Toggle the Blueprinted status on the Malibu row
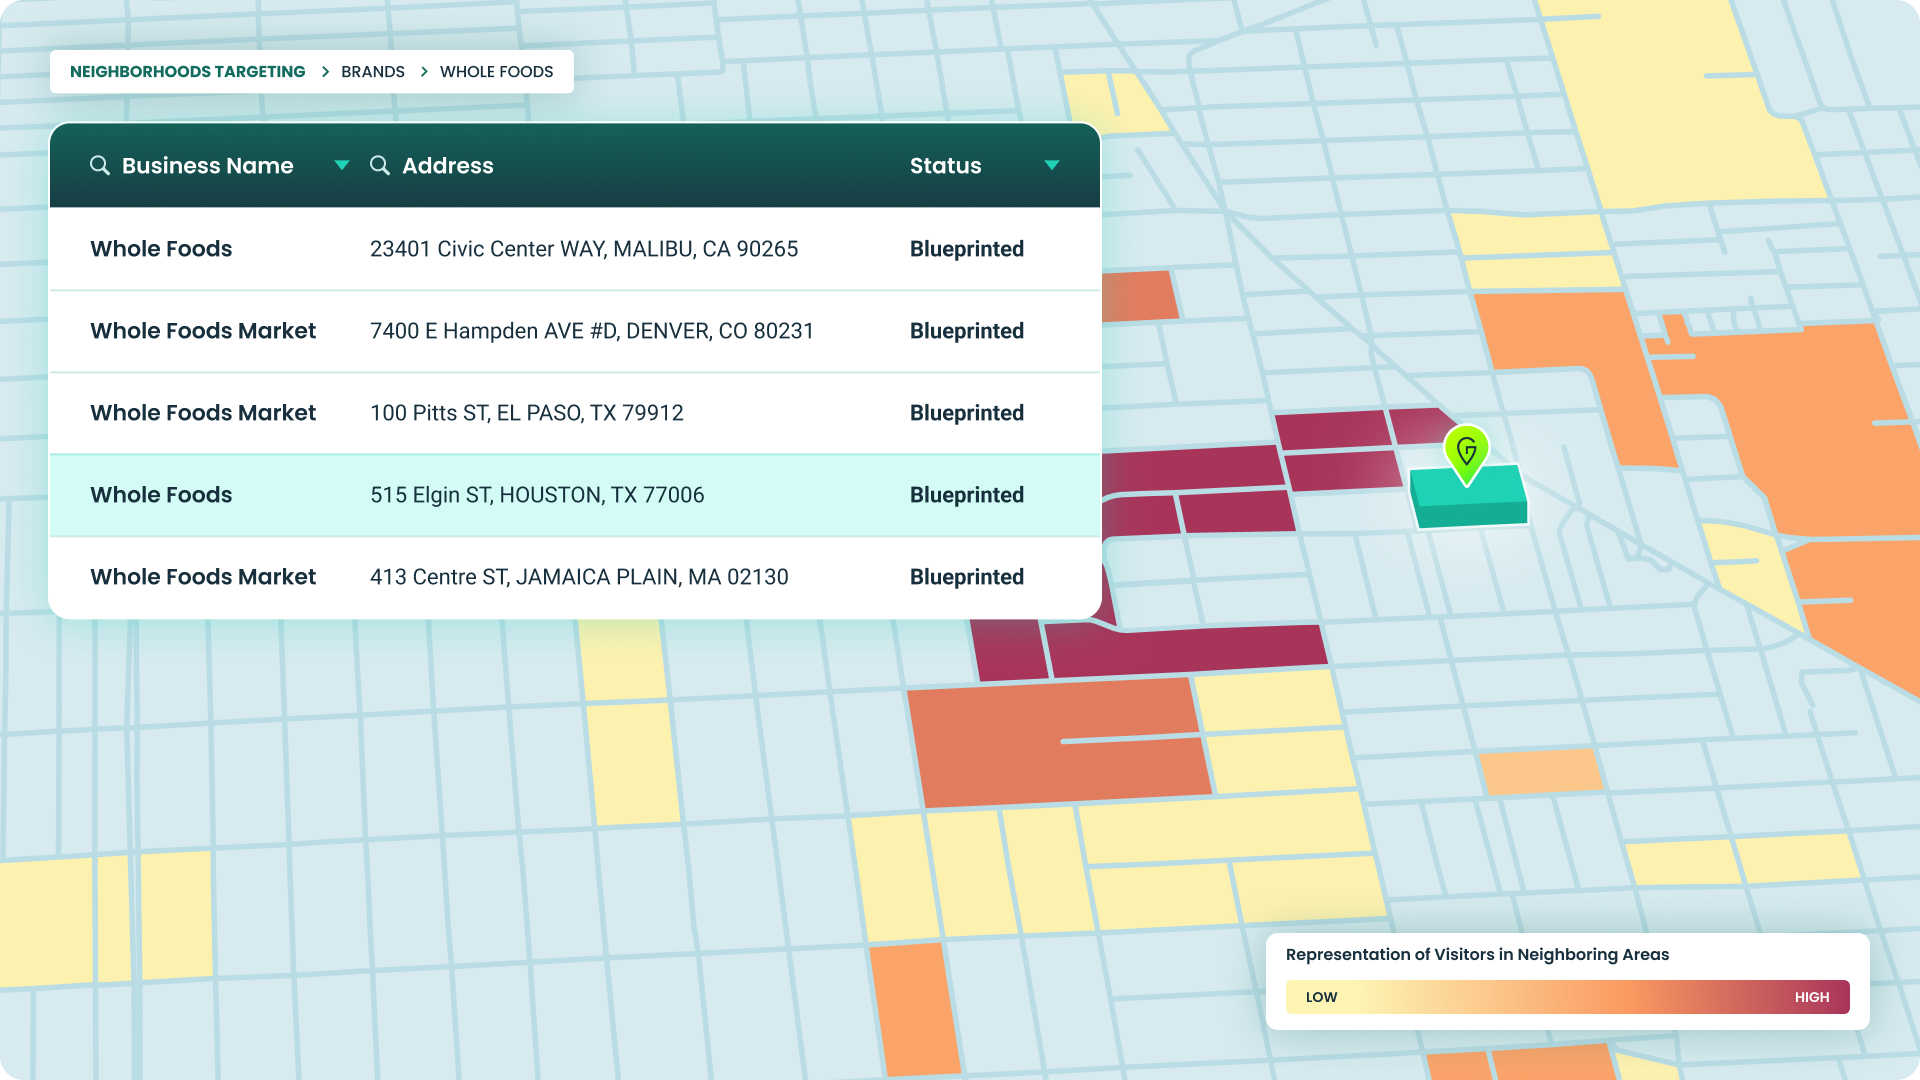 [x=966, y=249]
